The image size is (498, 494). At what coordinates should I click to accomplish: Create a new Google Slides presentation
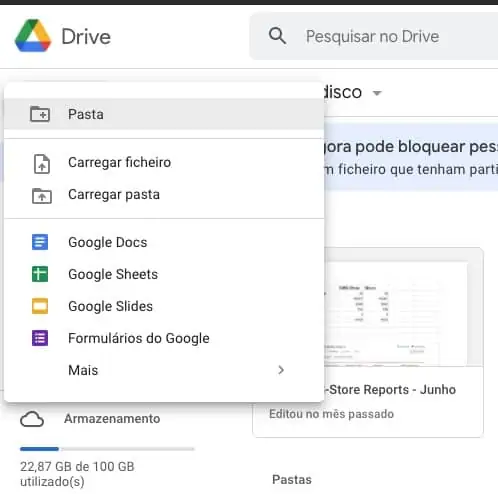[x=164, y=306]
